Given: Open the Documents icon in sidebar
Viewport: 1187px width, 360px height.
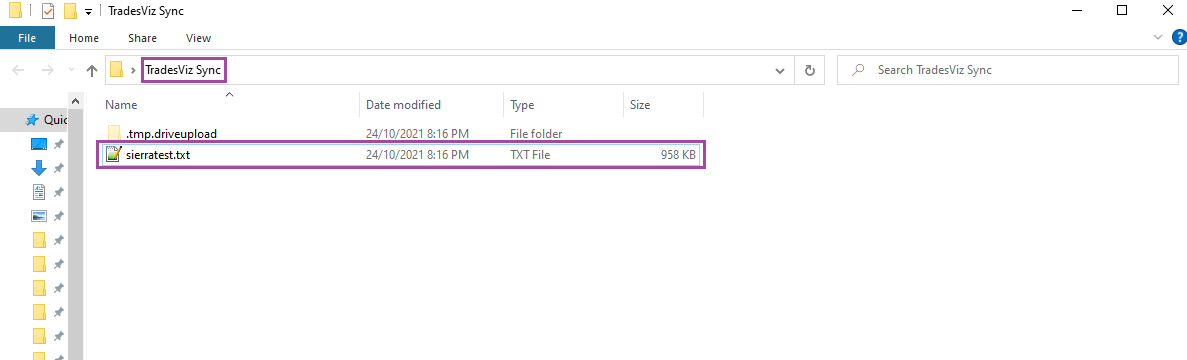Looking at the screenshot, I should pos(39,192).
